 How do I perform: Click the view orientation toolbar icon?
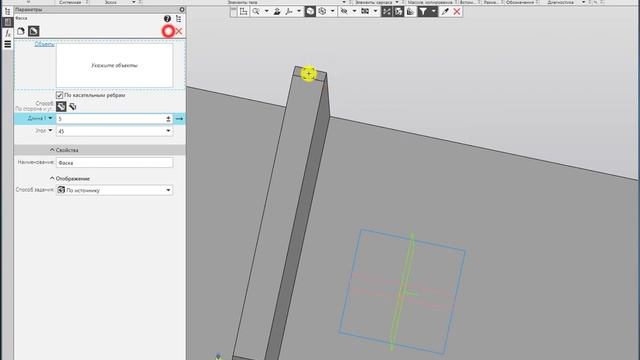click(x=243, y=11)
